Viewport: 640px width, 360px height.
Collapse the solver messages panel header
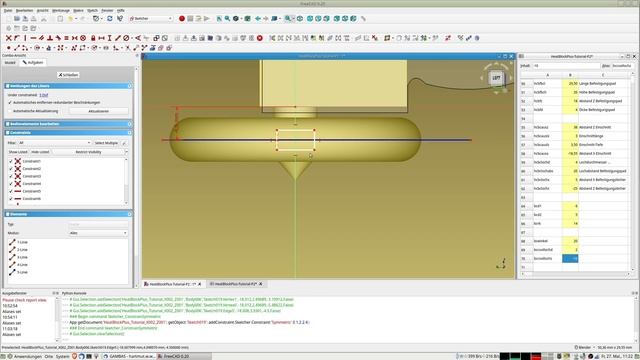coord(68,86)
